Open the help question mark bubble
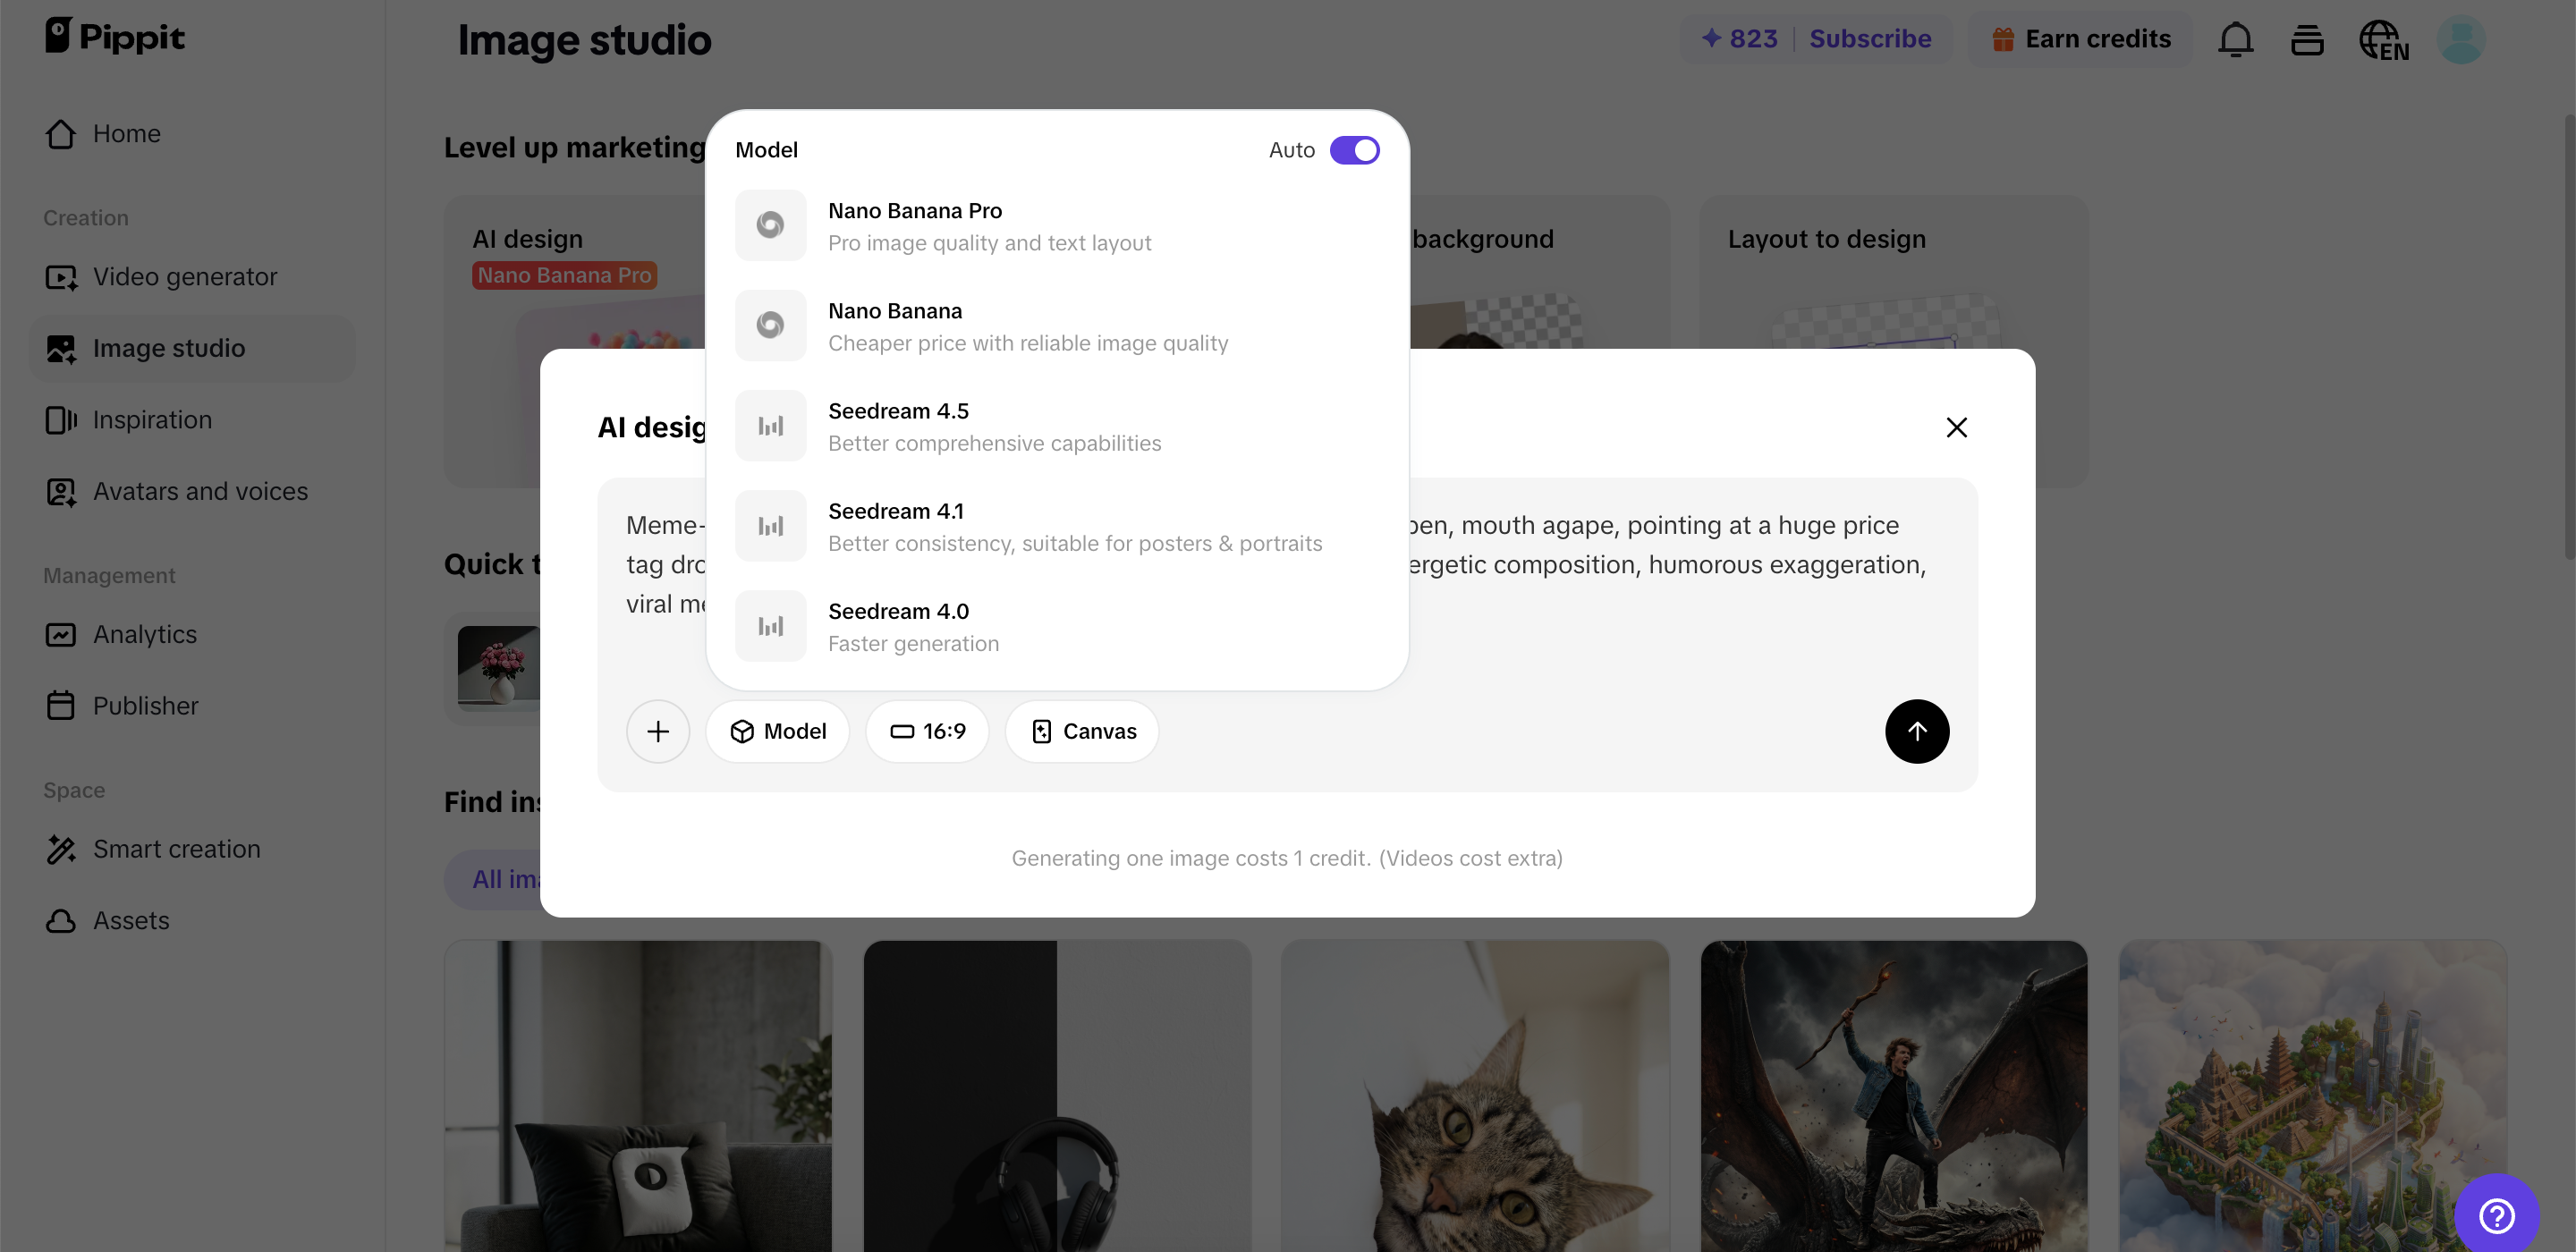The width and height of the screenshot is (2576, 1252). [2496, 1215]
